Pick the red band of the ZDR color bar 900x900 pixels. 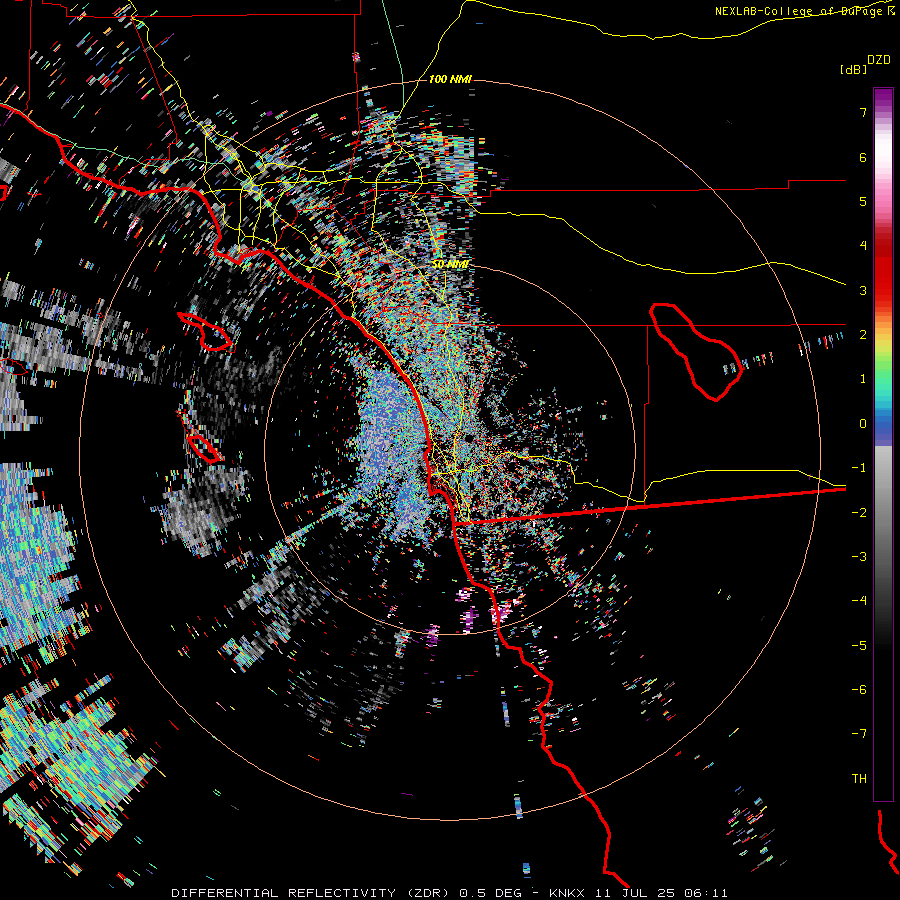pyautogui.click(x=883, y=270)
